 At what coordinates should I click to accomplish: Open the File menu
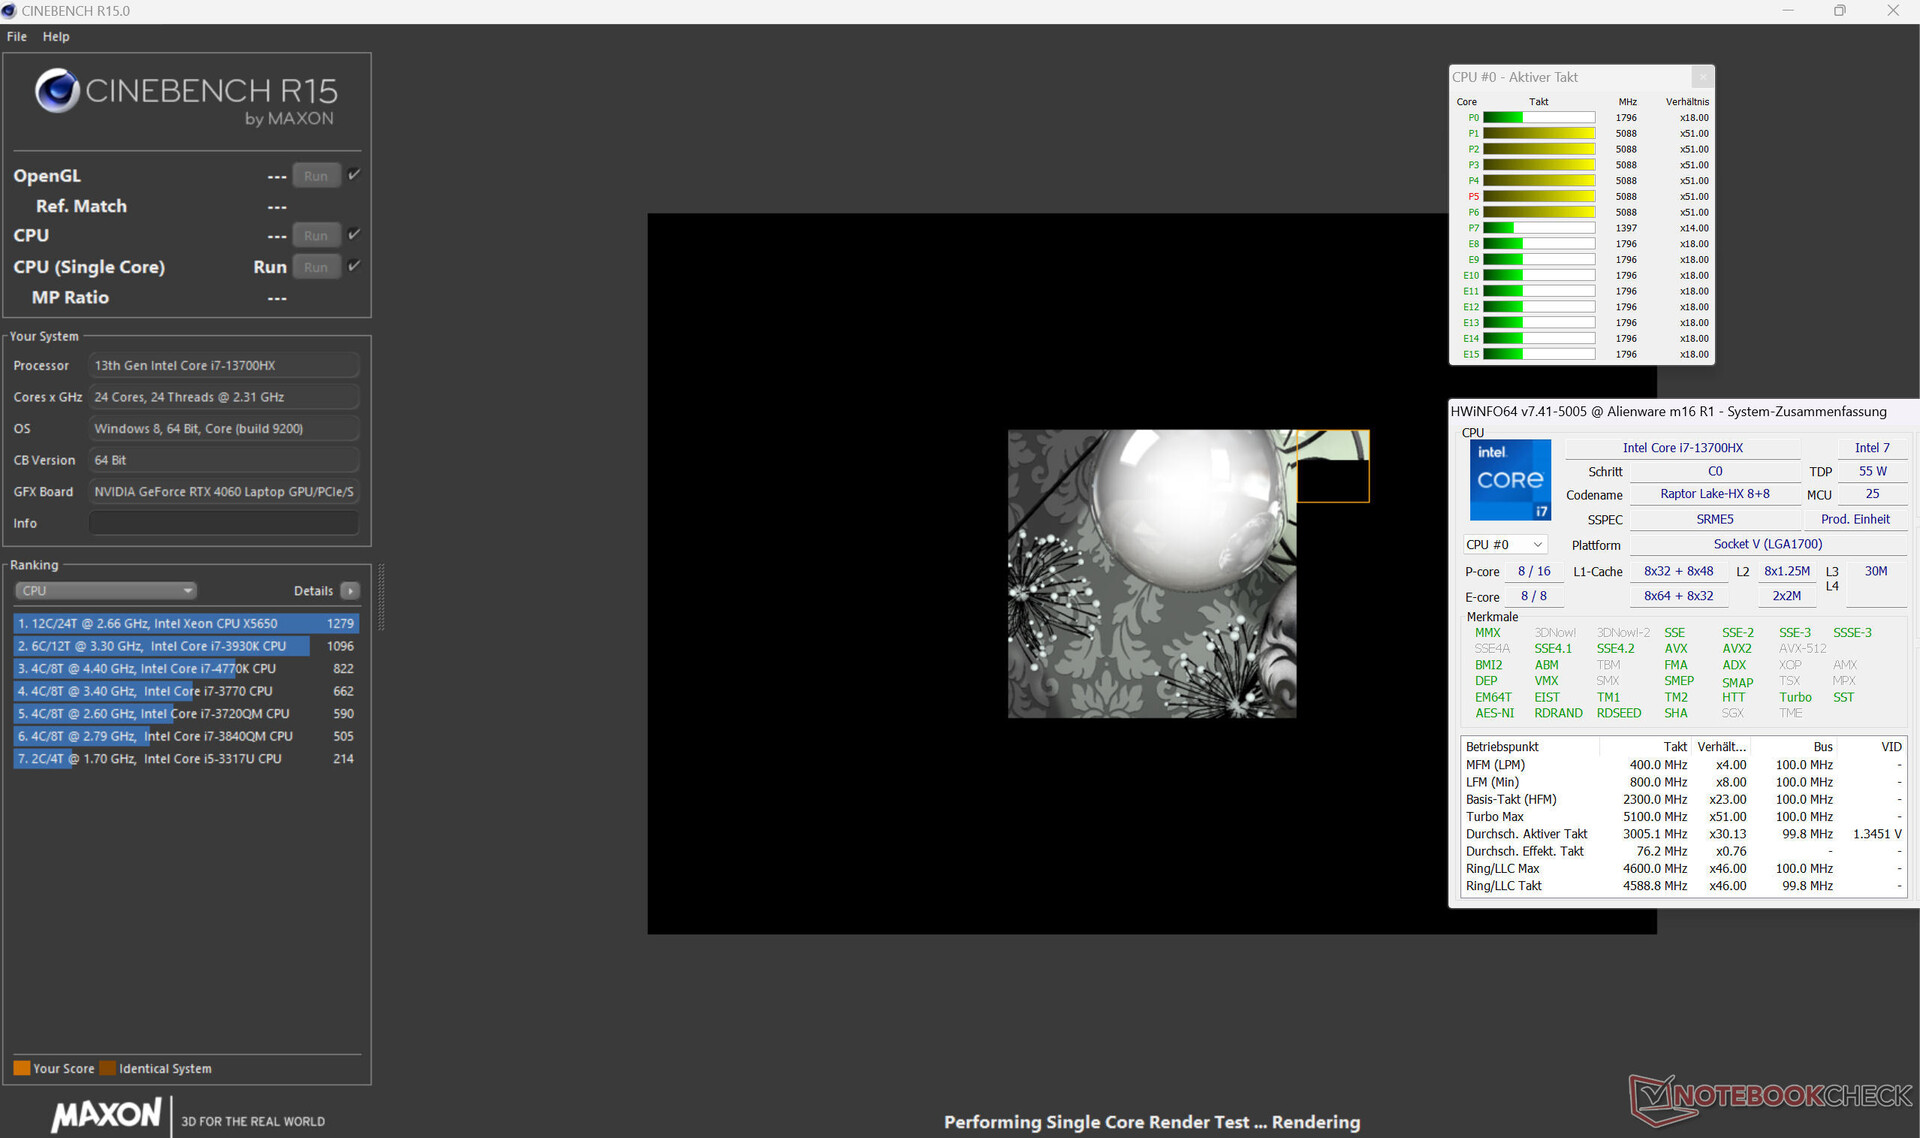pos(17,36)
